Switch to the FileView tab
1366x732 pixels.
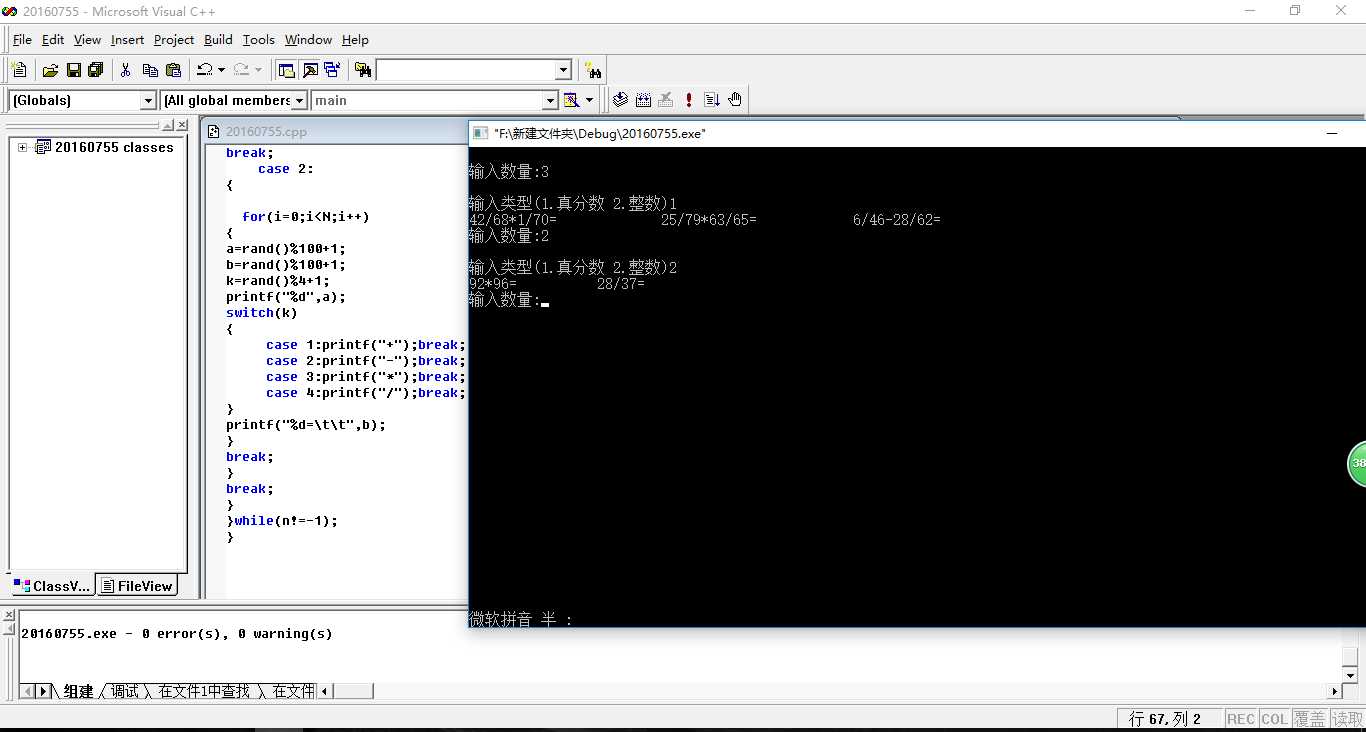[137, 586]
